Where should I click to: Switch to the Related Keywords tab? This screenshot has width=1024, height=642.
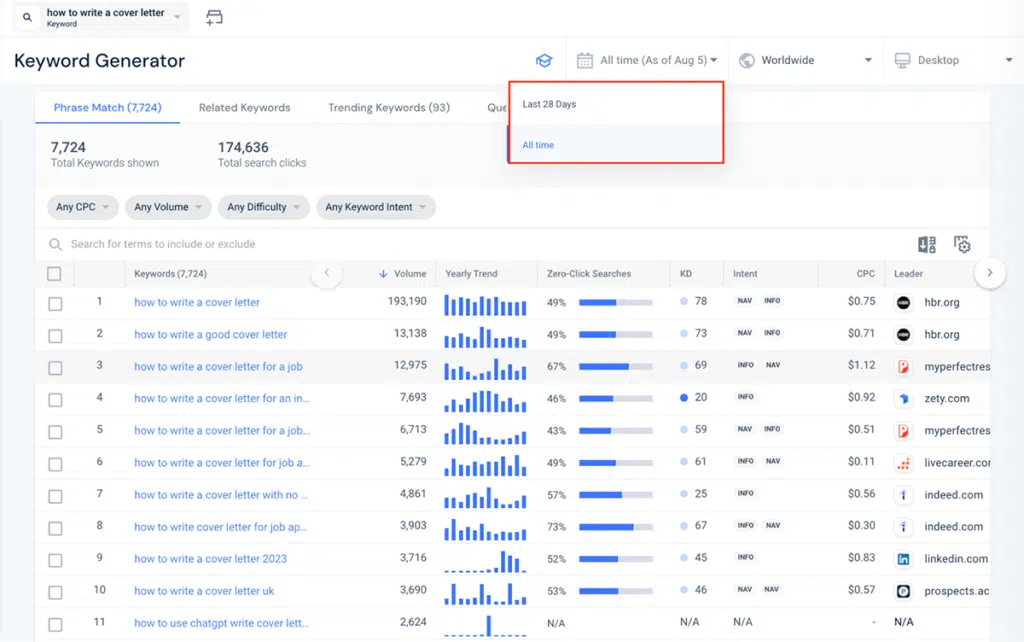point(244,108)
